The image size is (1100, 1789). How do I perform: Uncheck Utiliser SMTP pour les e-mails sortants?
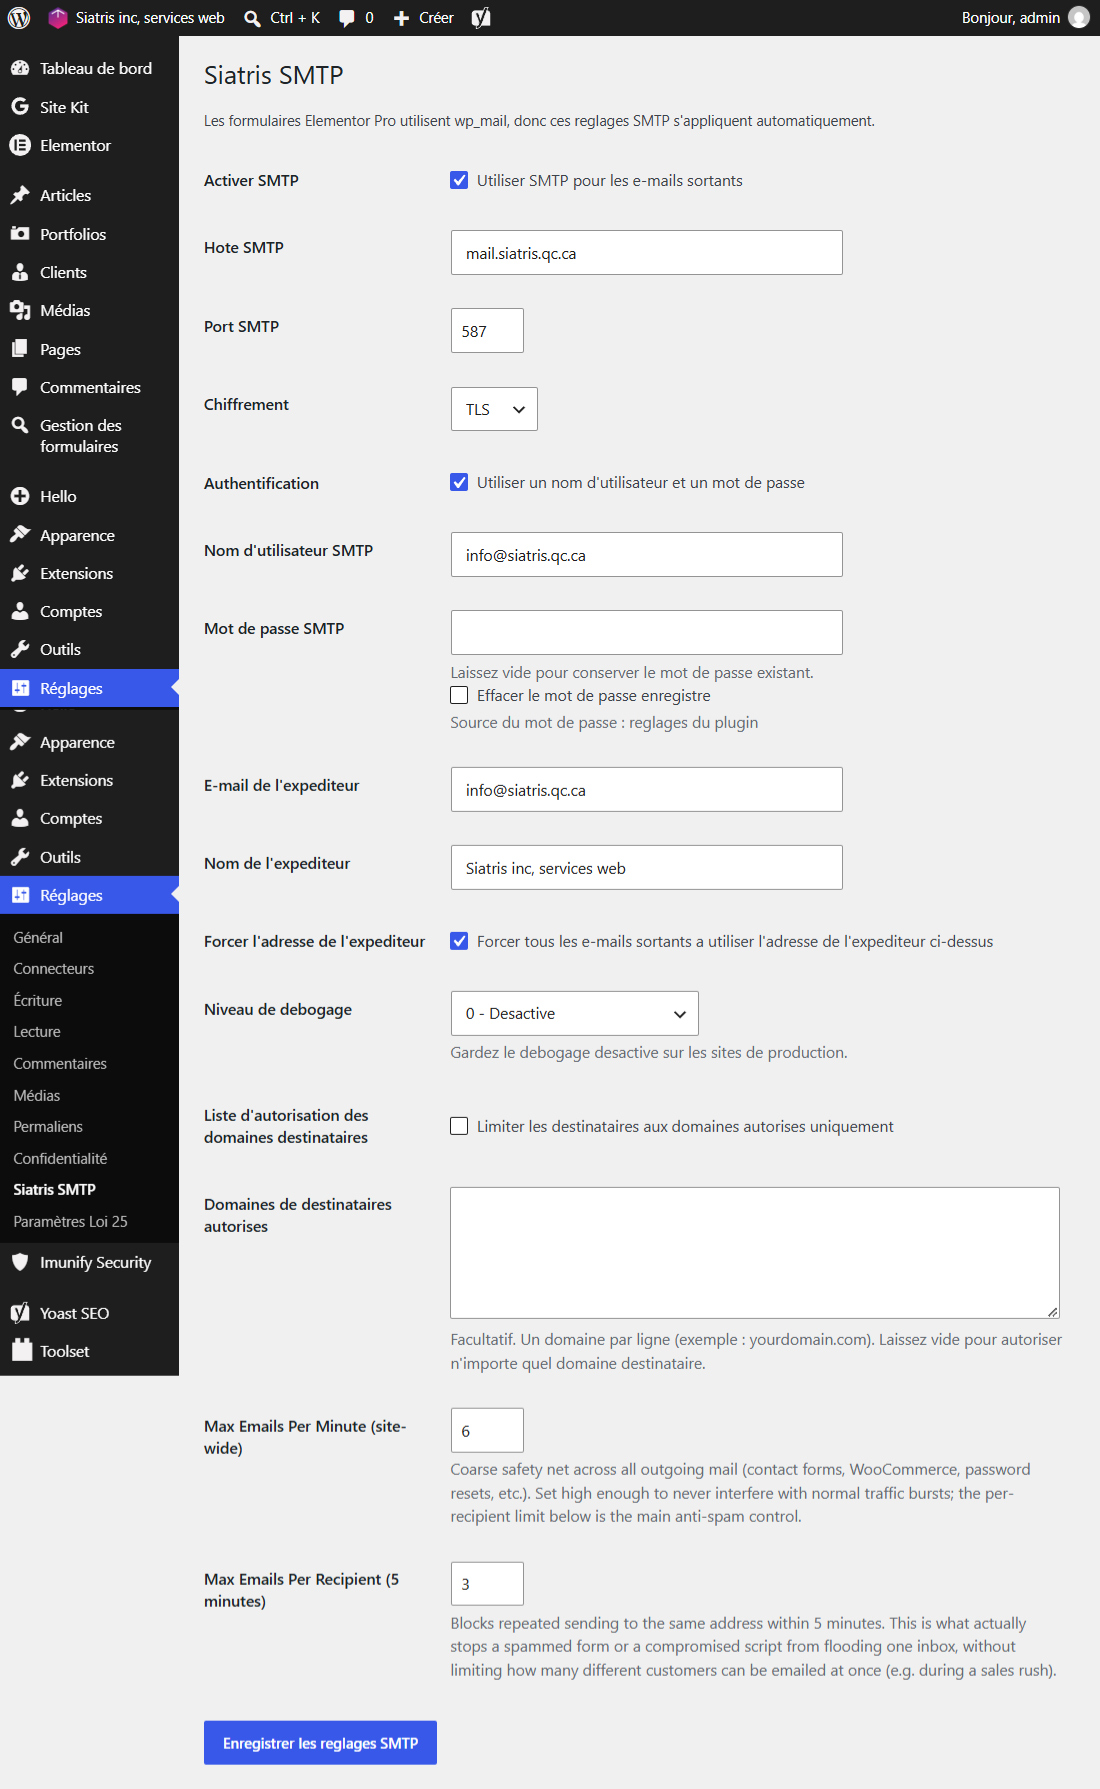pyautogui.click(x=459, y=180)
